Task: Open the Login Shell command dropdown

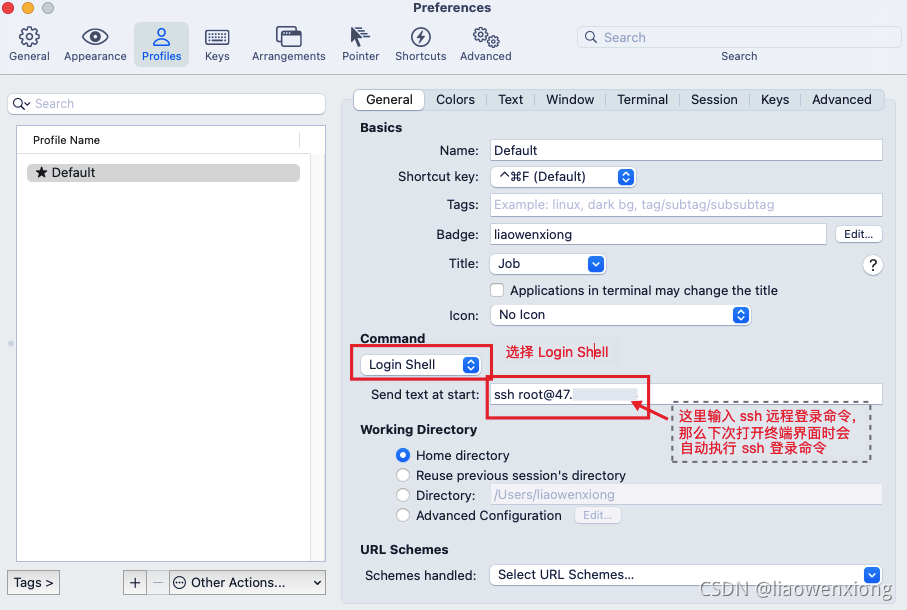Action: point(421,365)
